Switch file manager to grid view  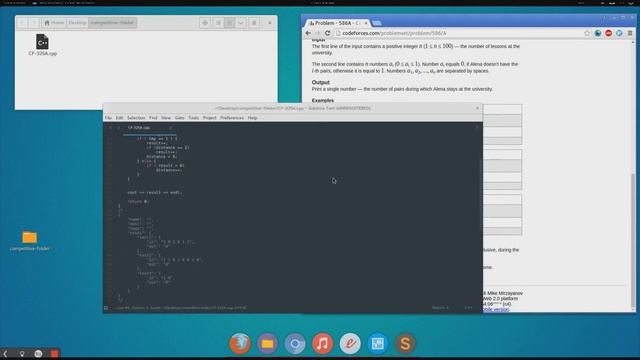(x=229, y=23)
